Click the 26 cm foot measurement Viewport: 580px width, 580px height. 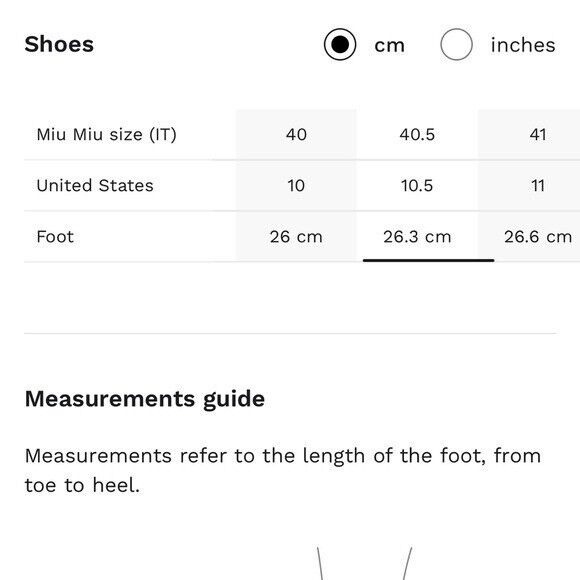coord(296,237)
